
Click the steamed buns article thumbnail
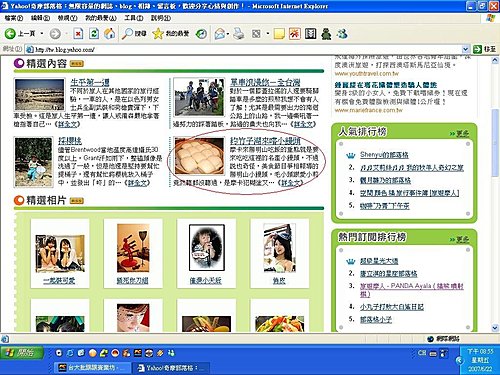point(199,156)
